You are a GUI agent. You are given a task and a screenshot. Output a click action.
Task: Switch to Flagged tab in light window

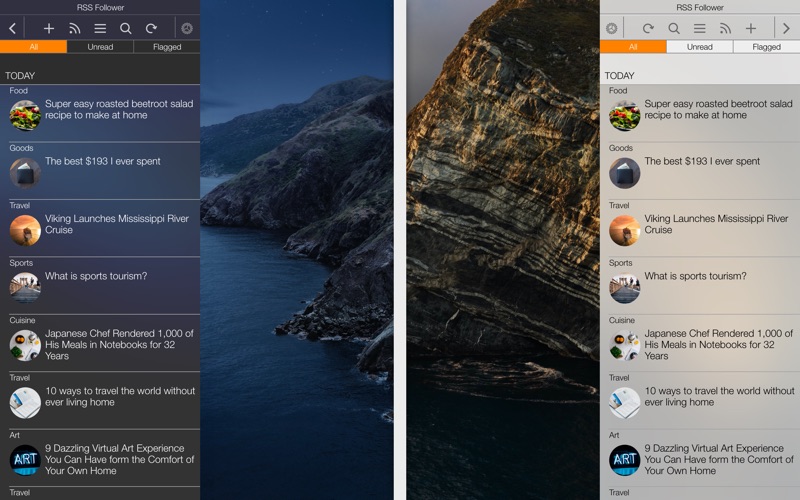[766, 47]
